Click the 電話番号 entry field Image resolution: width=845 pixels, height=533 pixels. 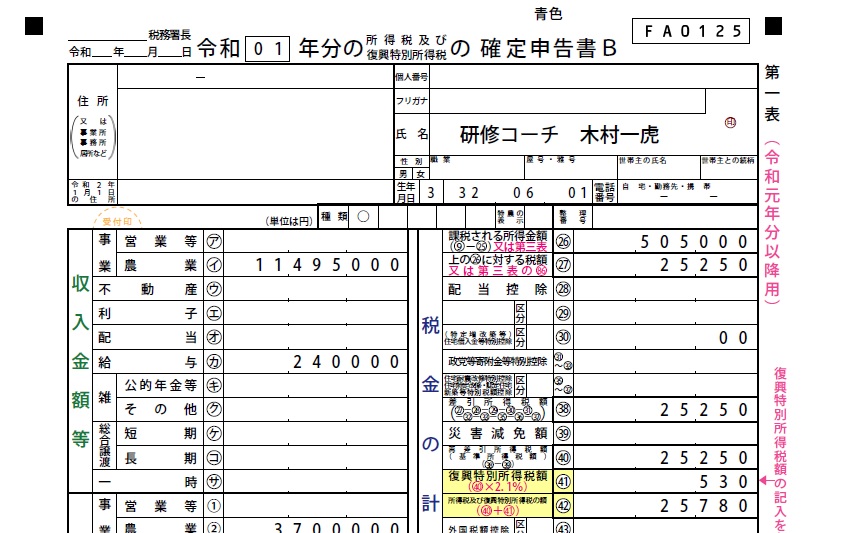[x=687, y=192]
